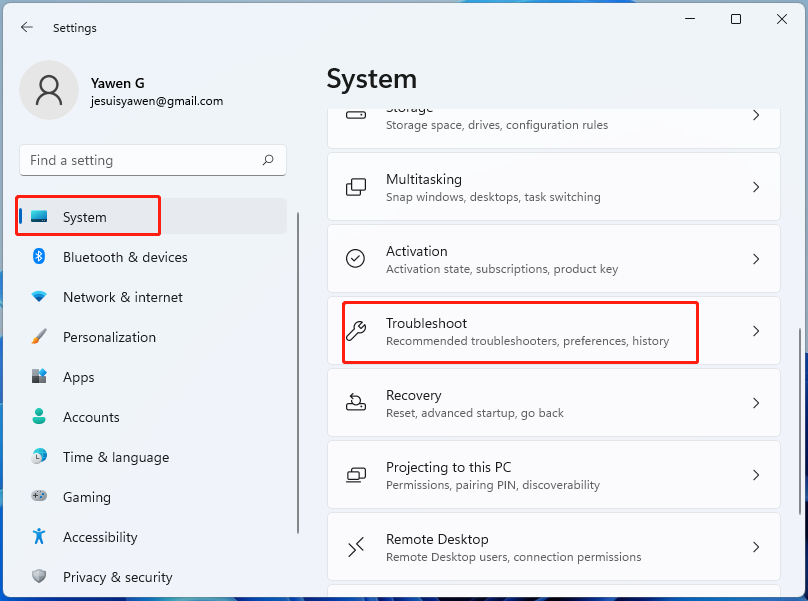Go to Privacy & security
808x601 pixels.
tap(153, 576)
